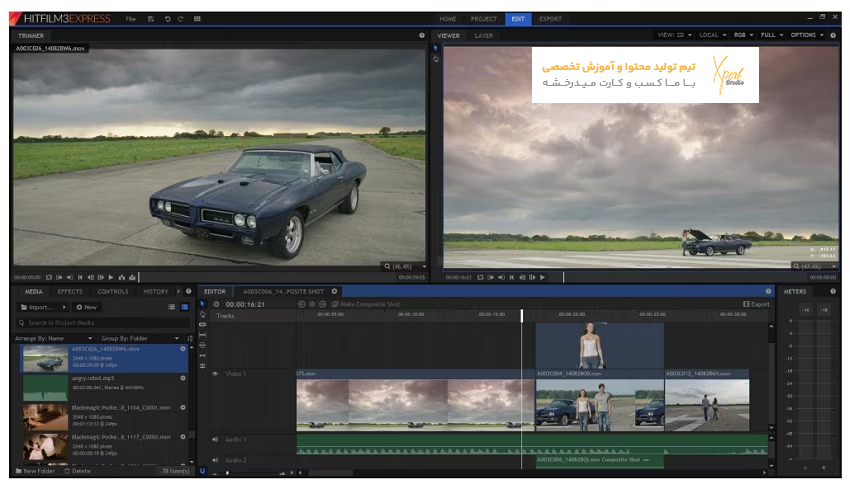Open the Trimmer zoom level dropdown
The height and width of the screenshot is (489, 850).
405,266
